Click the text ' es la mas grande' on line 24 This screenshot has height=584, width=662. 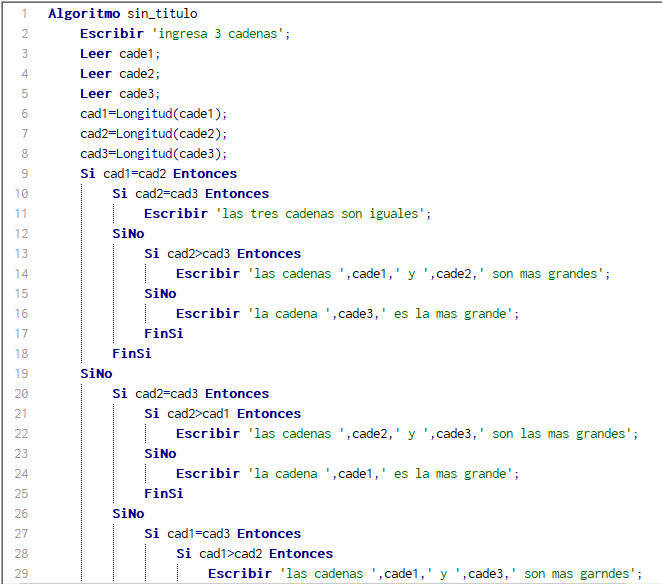pyautogui.click(x=446, y=474)
